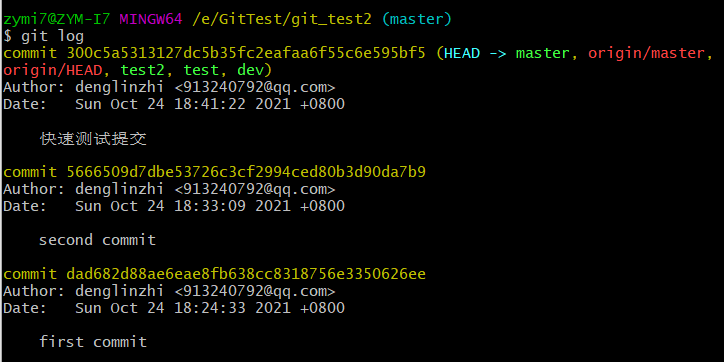The height and width of the screenshot is (362, 725).
Task: Click the green master branch after HEAD
Action: pos(542,53)
